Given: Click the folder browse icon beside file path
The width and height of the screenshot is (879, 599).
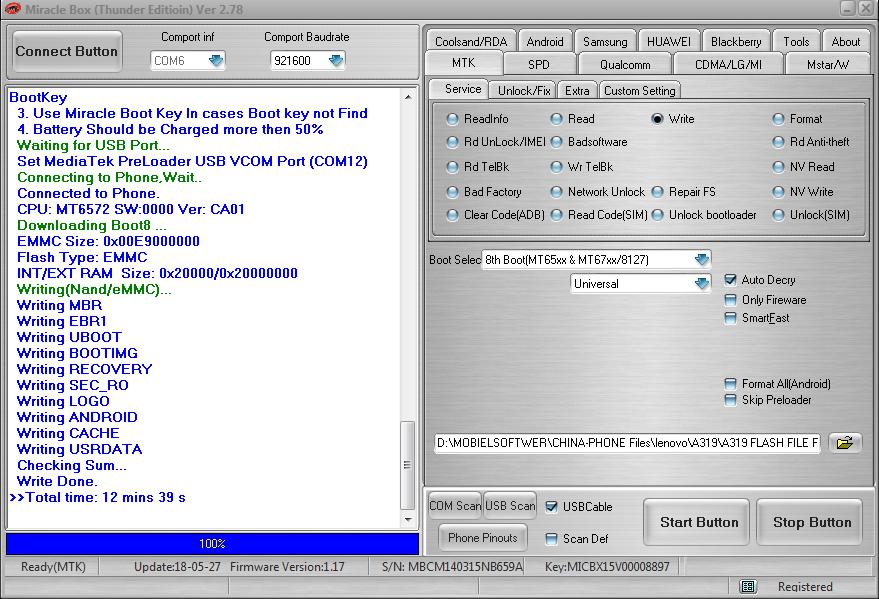Looking at the screenshot, I should (845, 443).
